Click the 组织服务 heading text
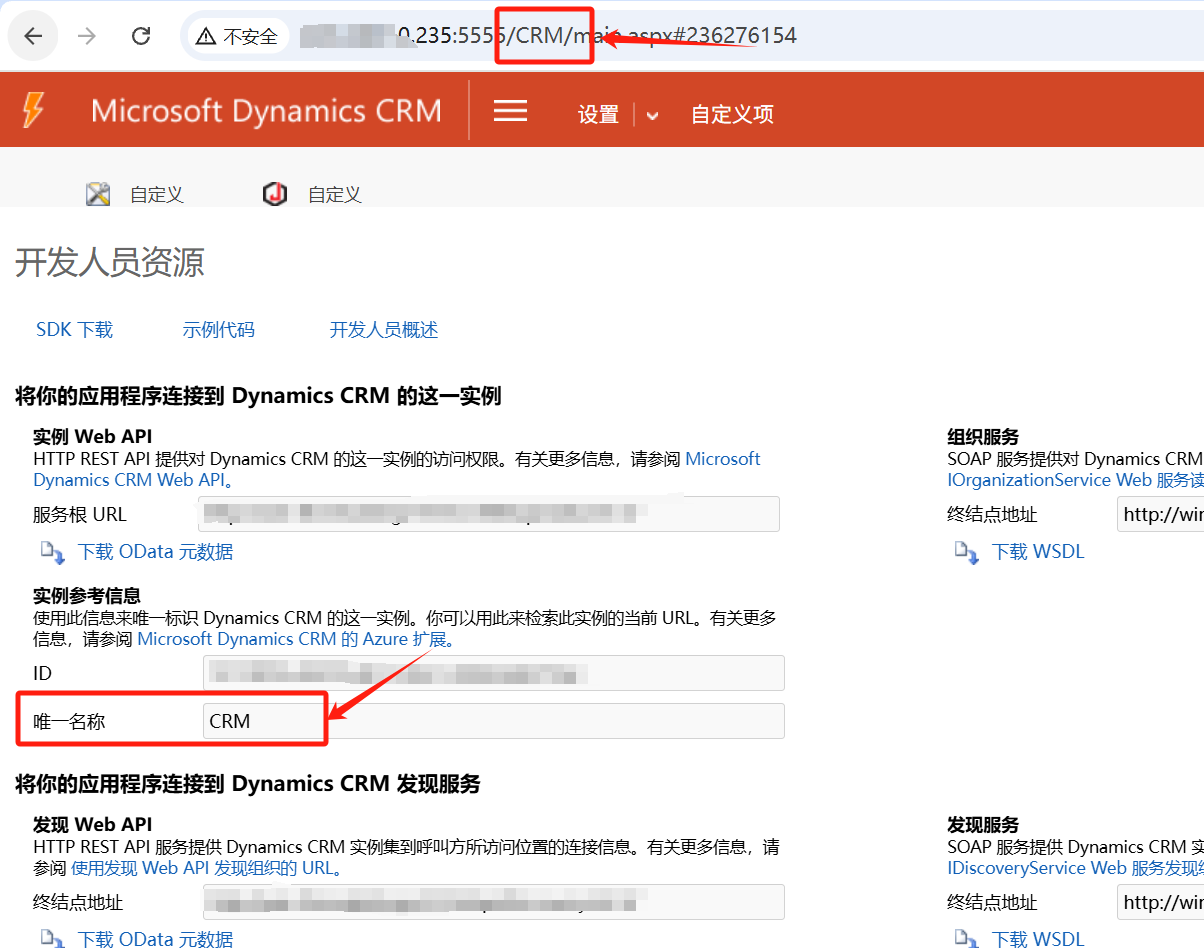Viewport: 1204px width, 948px height. [983, 436]
